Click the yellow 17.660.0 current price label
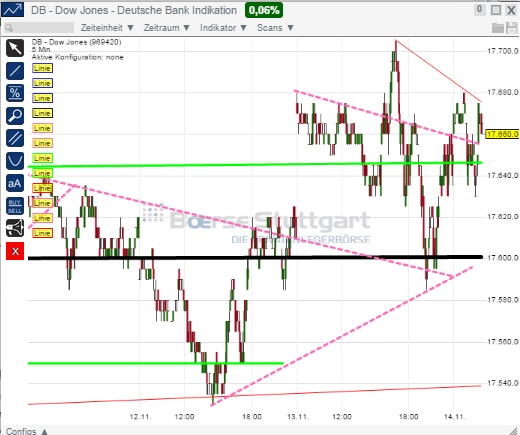Screen dimensions: 520x435 pyautogui.click(x=502, y=134)
